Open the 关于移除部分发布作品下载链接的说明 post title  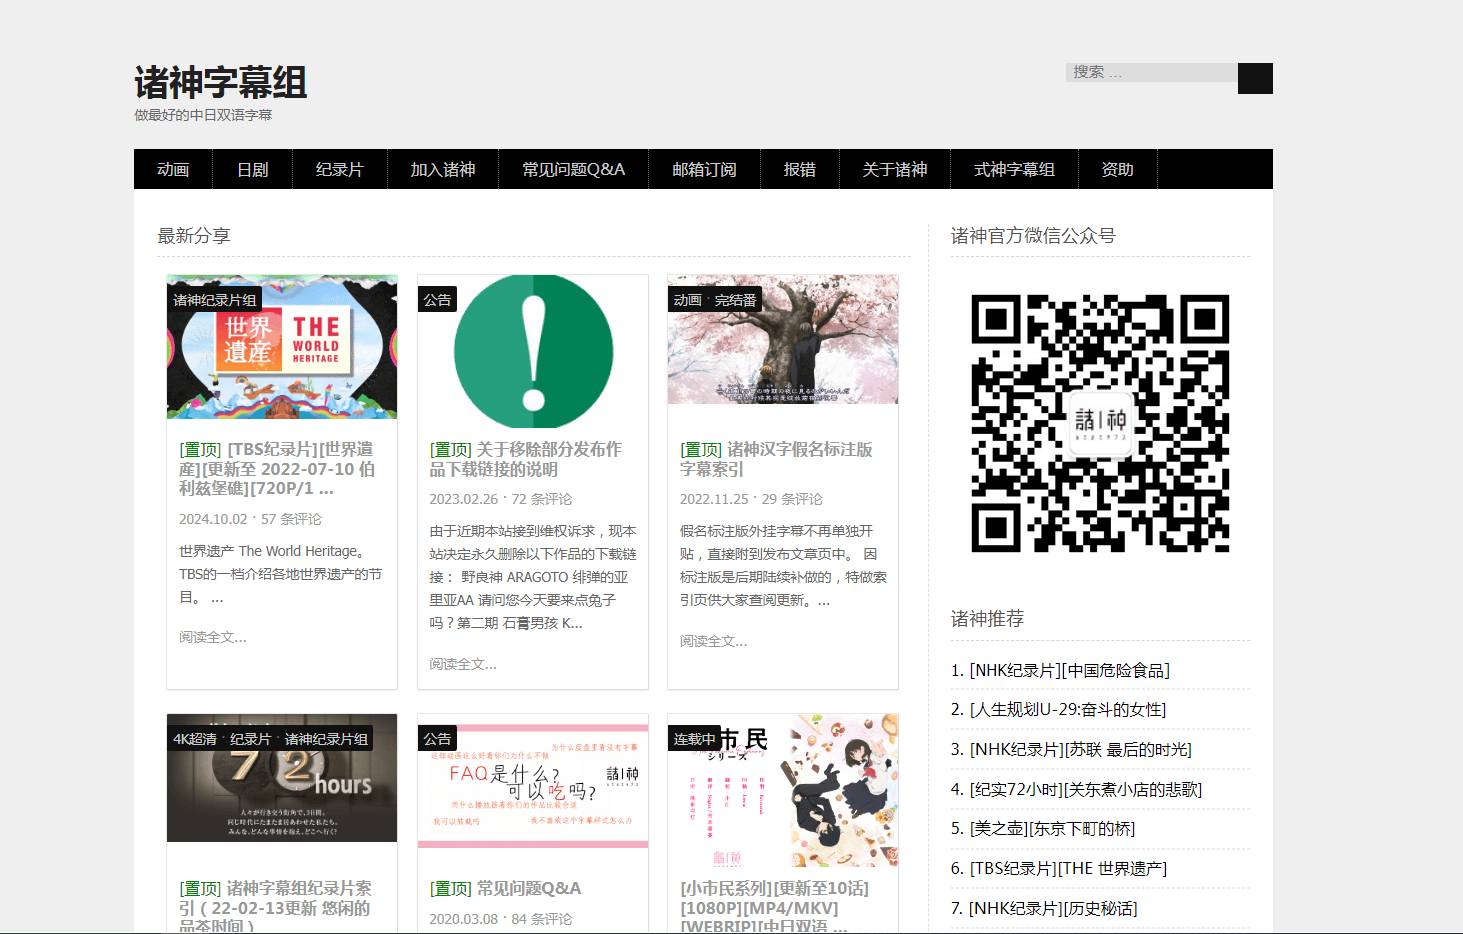pyautogui.click(x=526, y=459)
